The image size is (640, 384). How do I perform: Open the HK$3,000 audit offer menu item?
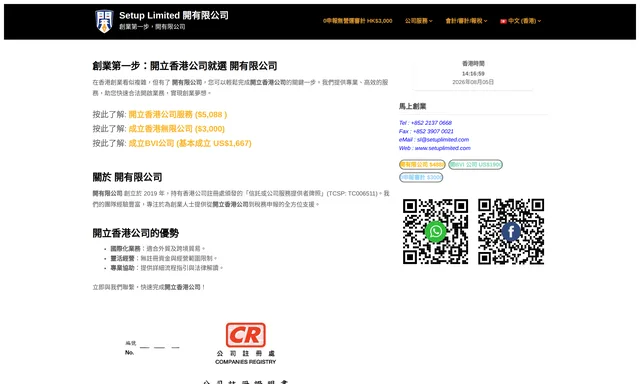click(x=358, y=21)
